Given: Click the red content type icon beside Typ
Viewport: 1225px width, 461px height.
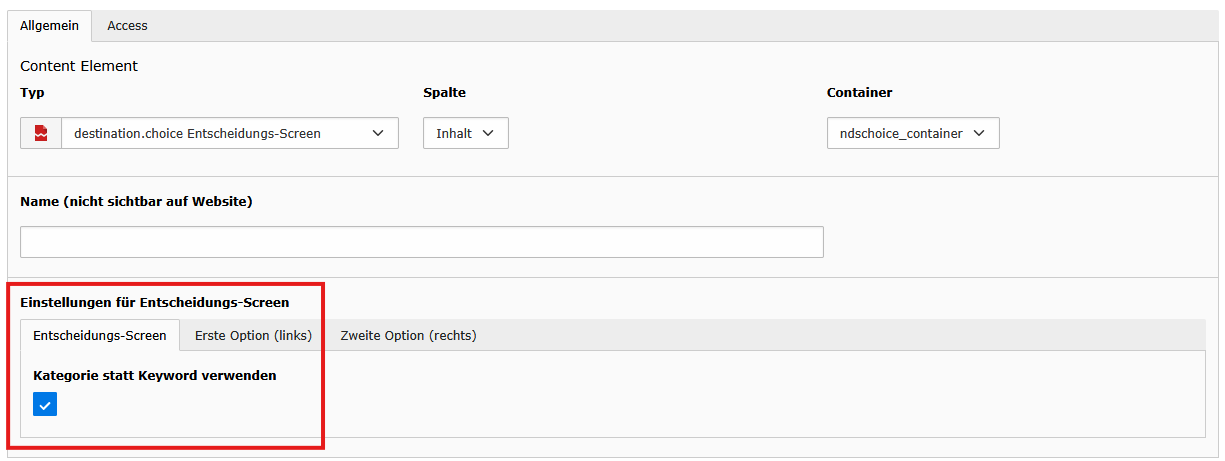Looking at the screenshot, I should point(41,133).
